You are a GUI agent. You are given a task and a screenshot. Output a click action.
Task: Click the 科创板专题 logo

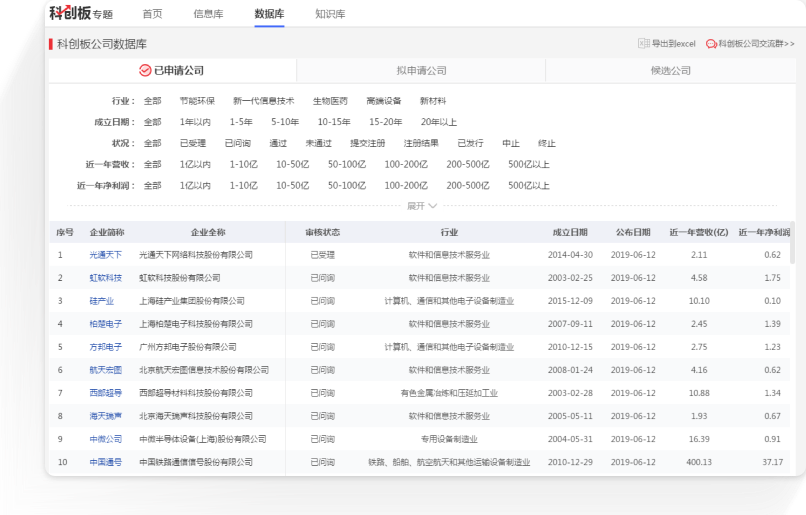pos(81,13)
